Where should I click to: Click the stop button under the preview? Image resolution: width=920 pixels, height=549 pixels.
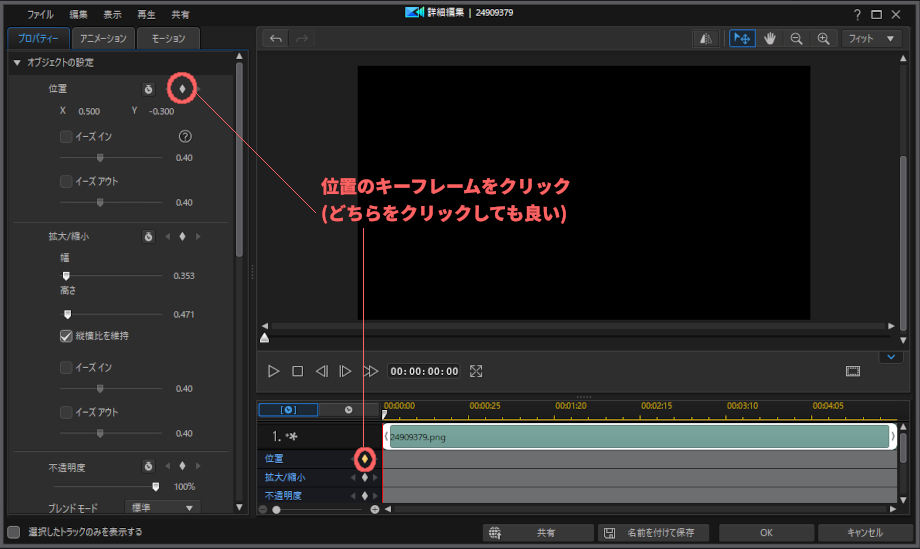tap(297, 371)
